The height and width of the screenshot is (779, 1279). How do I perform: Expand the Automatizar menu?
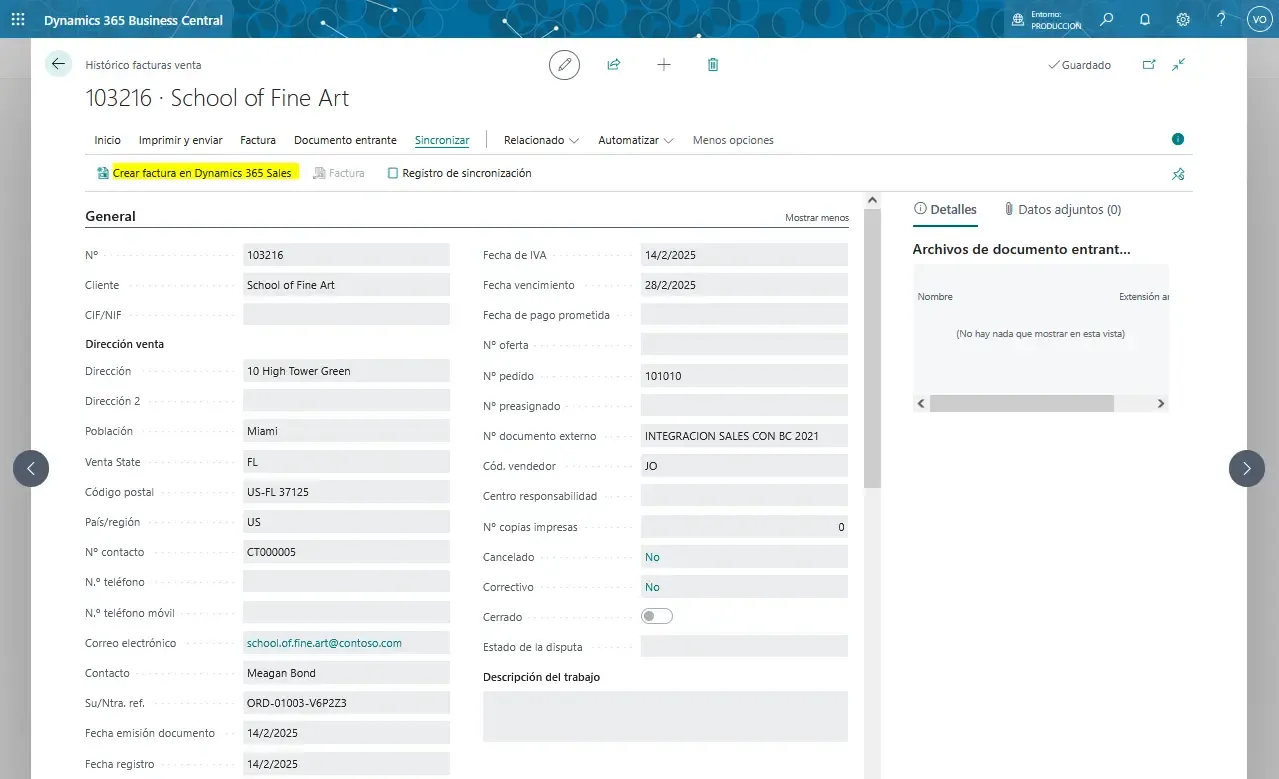(x=635, y=140)
